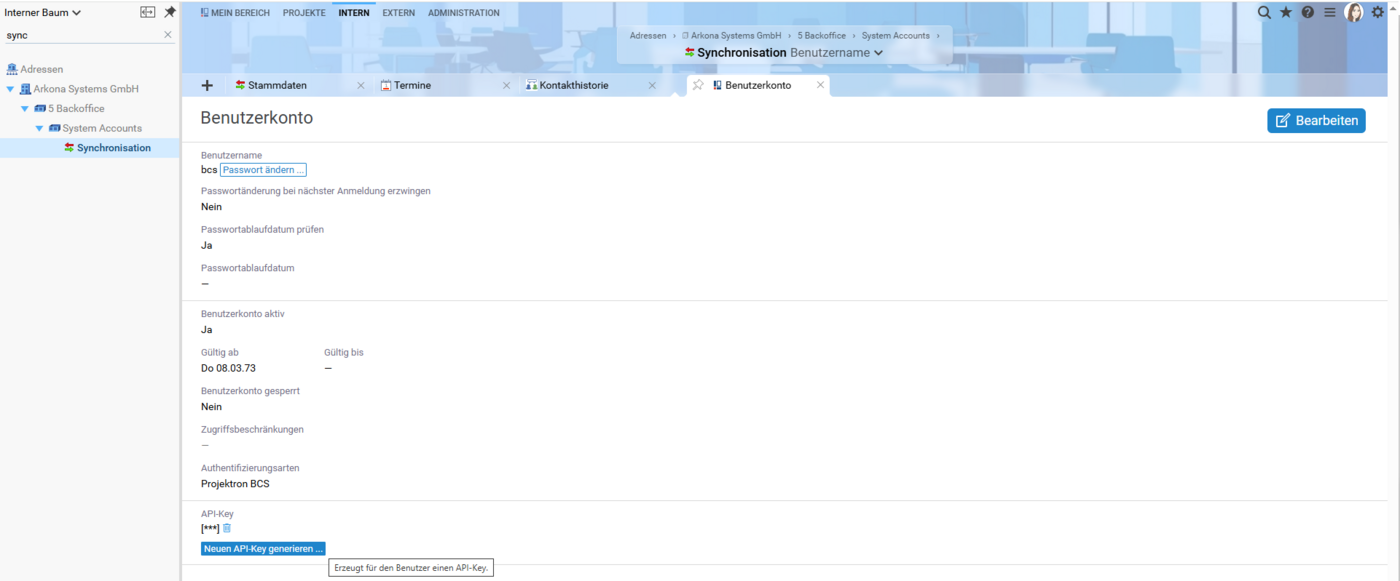The image size is (1400, 581).
Task: Click Neuen API-Key generieren button
Action: [263, 549]
